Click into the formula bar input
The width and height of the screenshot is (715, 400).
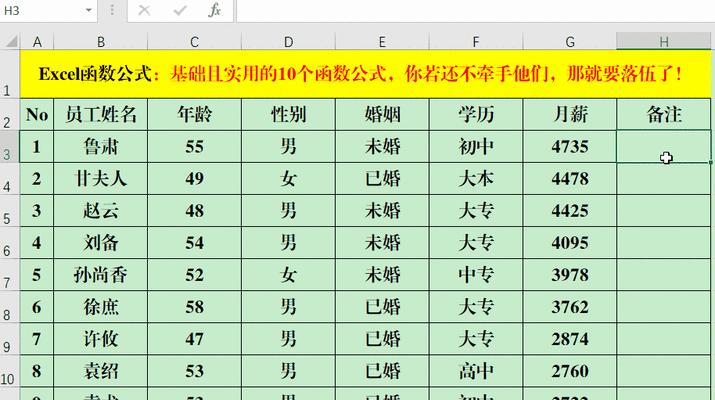475,10
